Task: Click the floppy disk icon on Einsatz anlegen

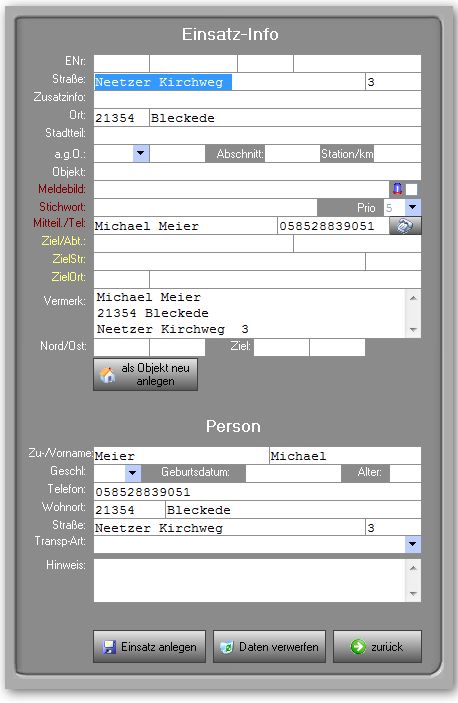Action: 109,647
